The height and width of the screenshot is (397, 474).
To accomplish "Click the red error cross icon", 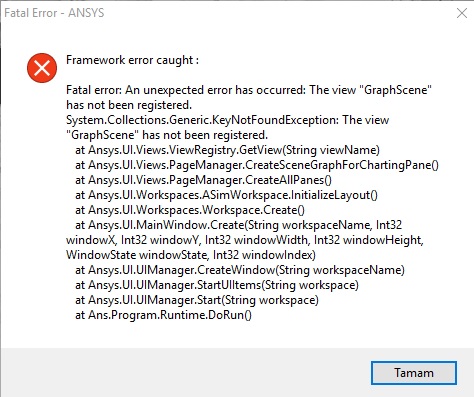I will (42, 68).
